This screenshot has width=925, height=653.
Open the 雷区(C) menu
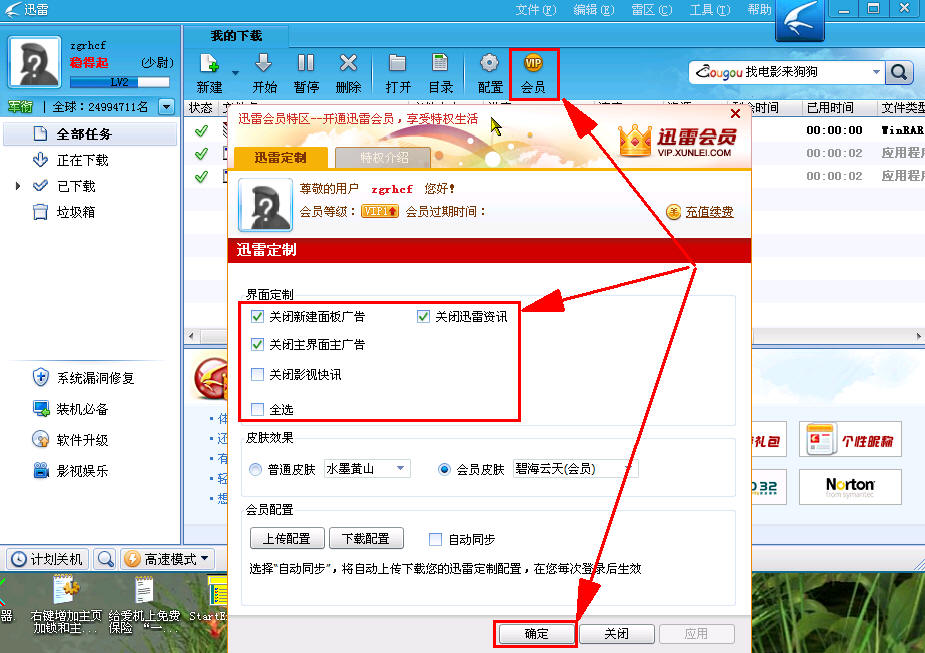coord(651,10)
